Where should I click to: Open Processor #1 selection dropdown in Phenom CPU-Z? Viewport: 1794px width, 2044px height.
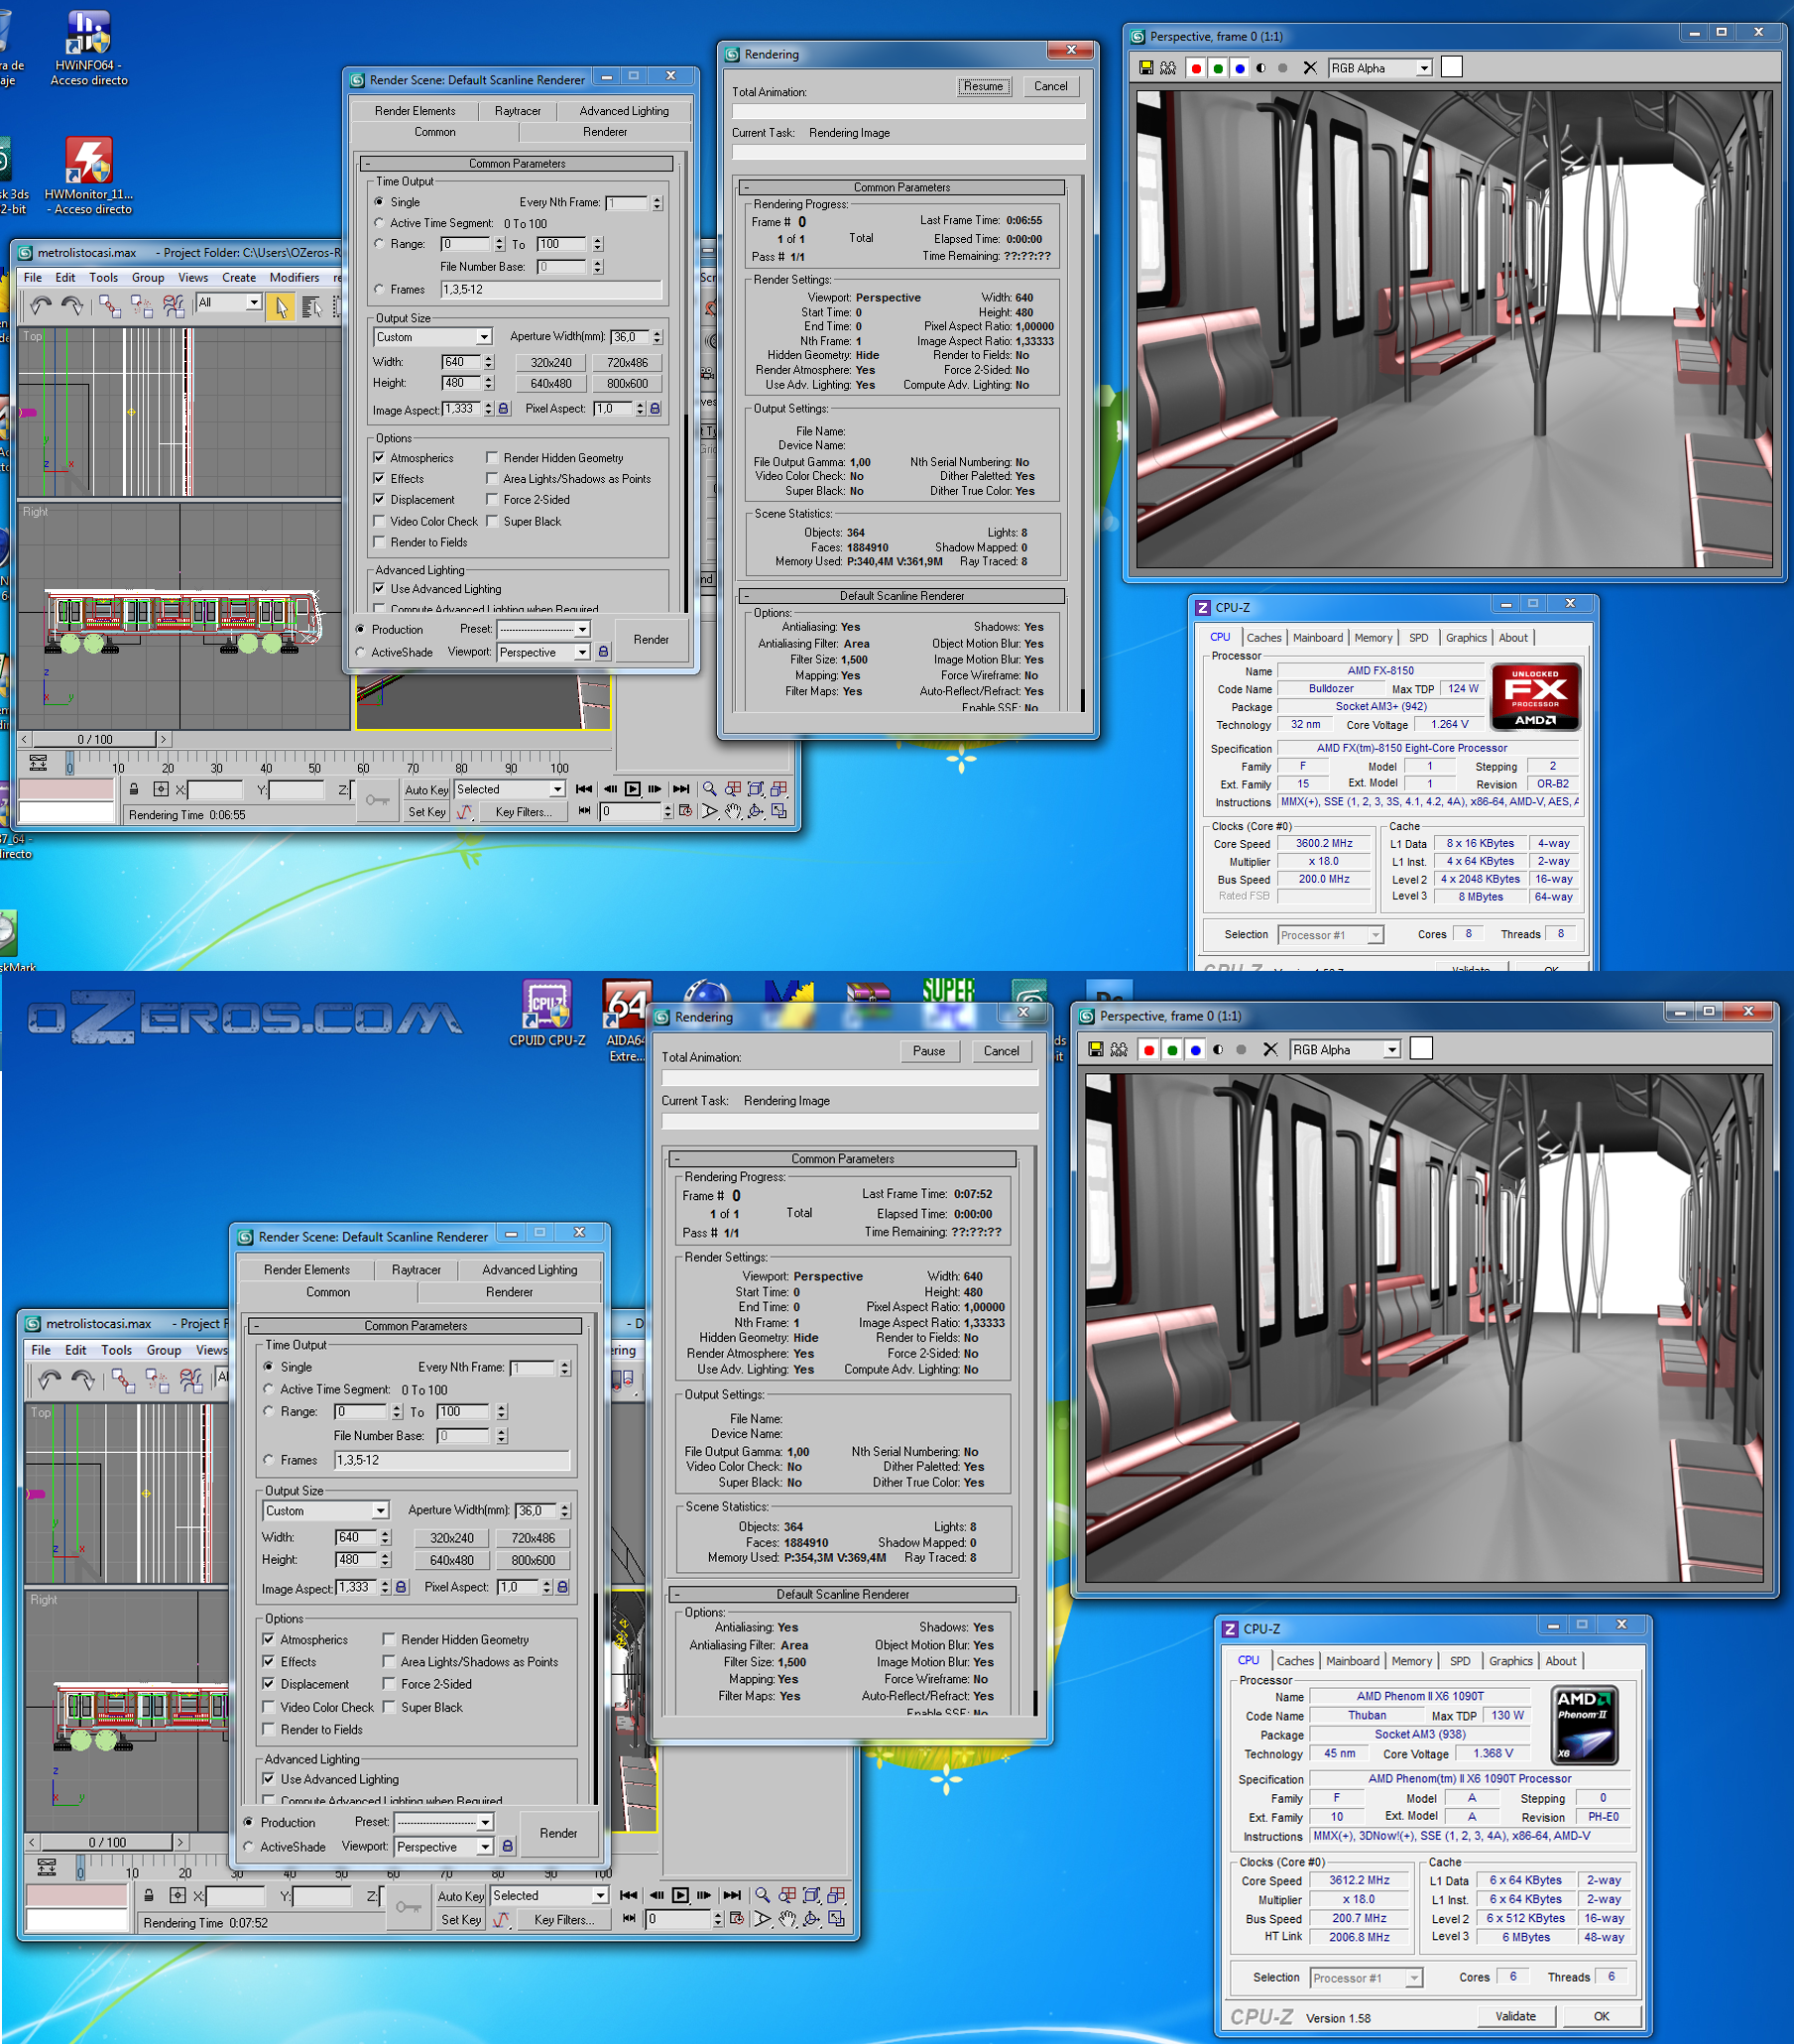point(1366,1978)
